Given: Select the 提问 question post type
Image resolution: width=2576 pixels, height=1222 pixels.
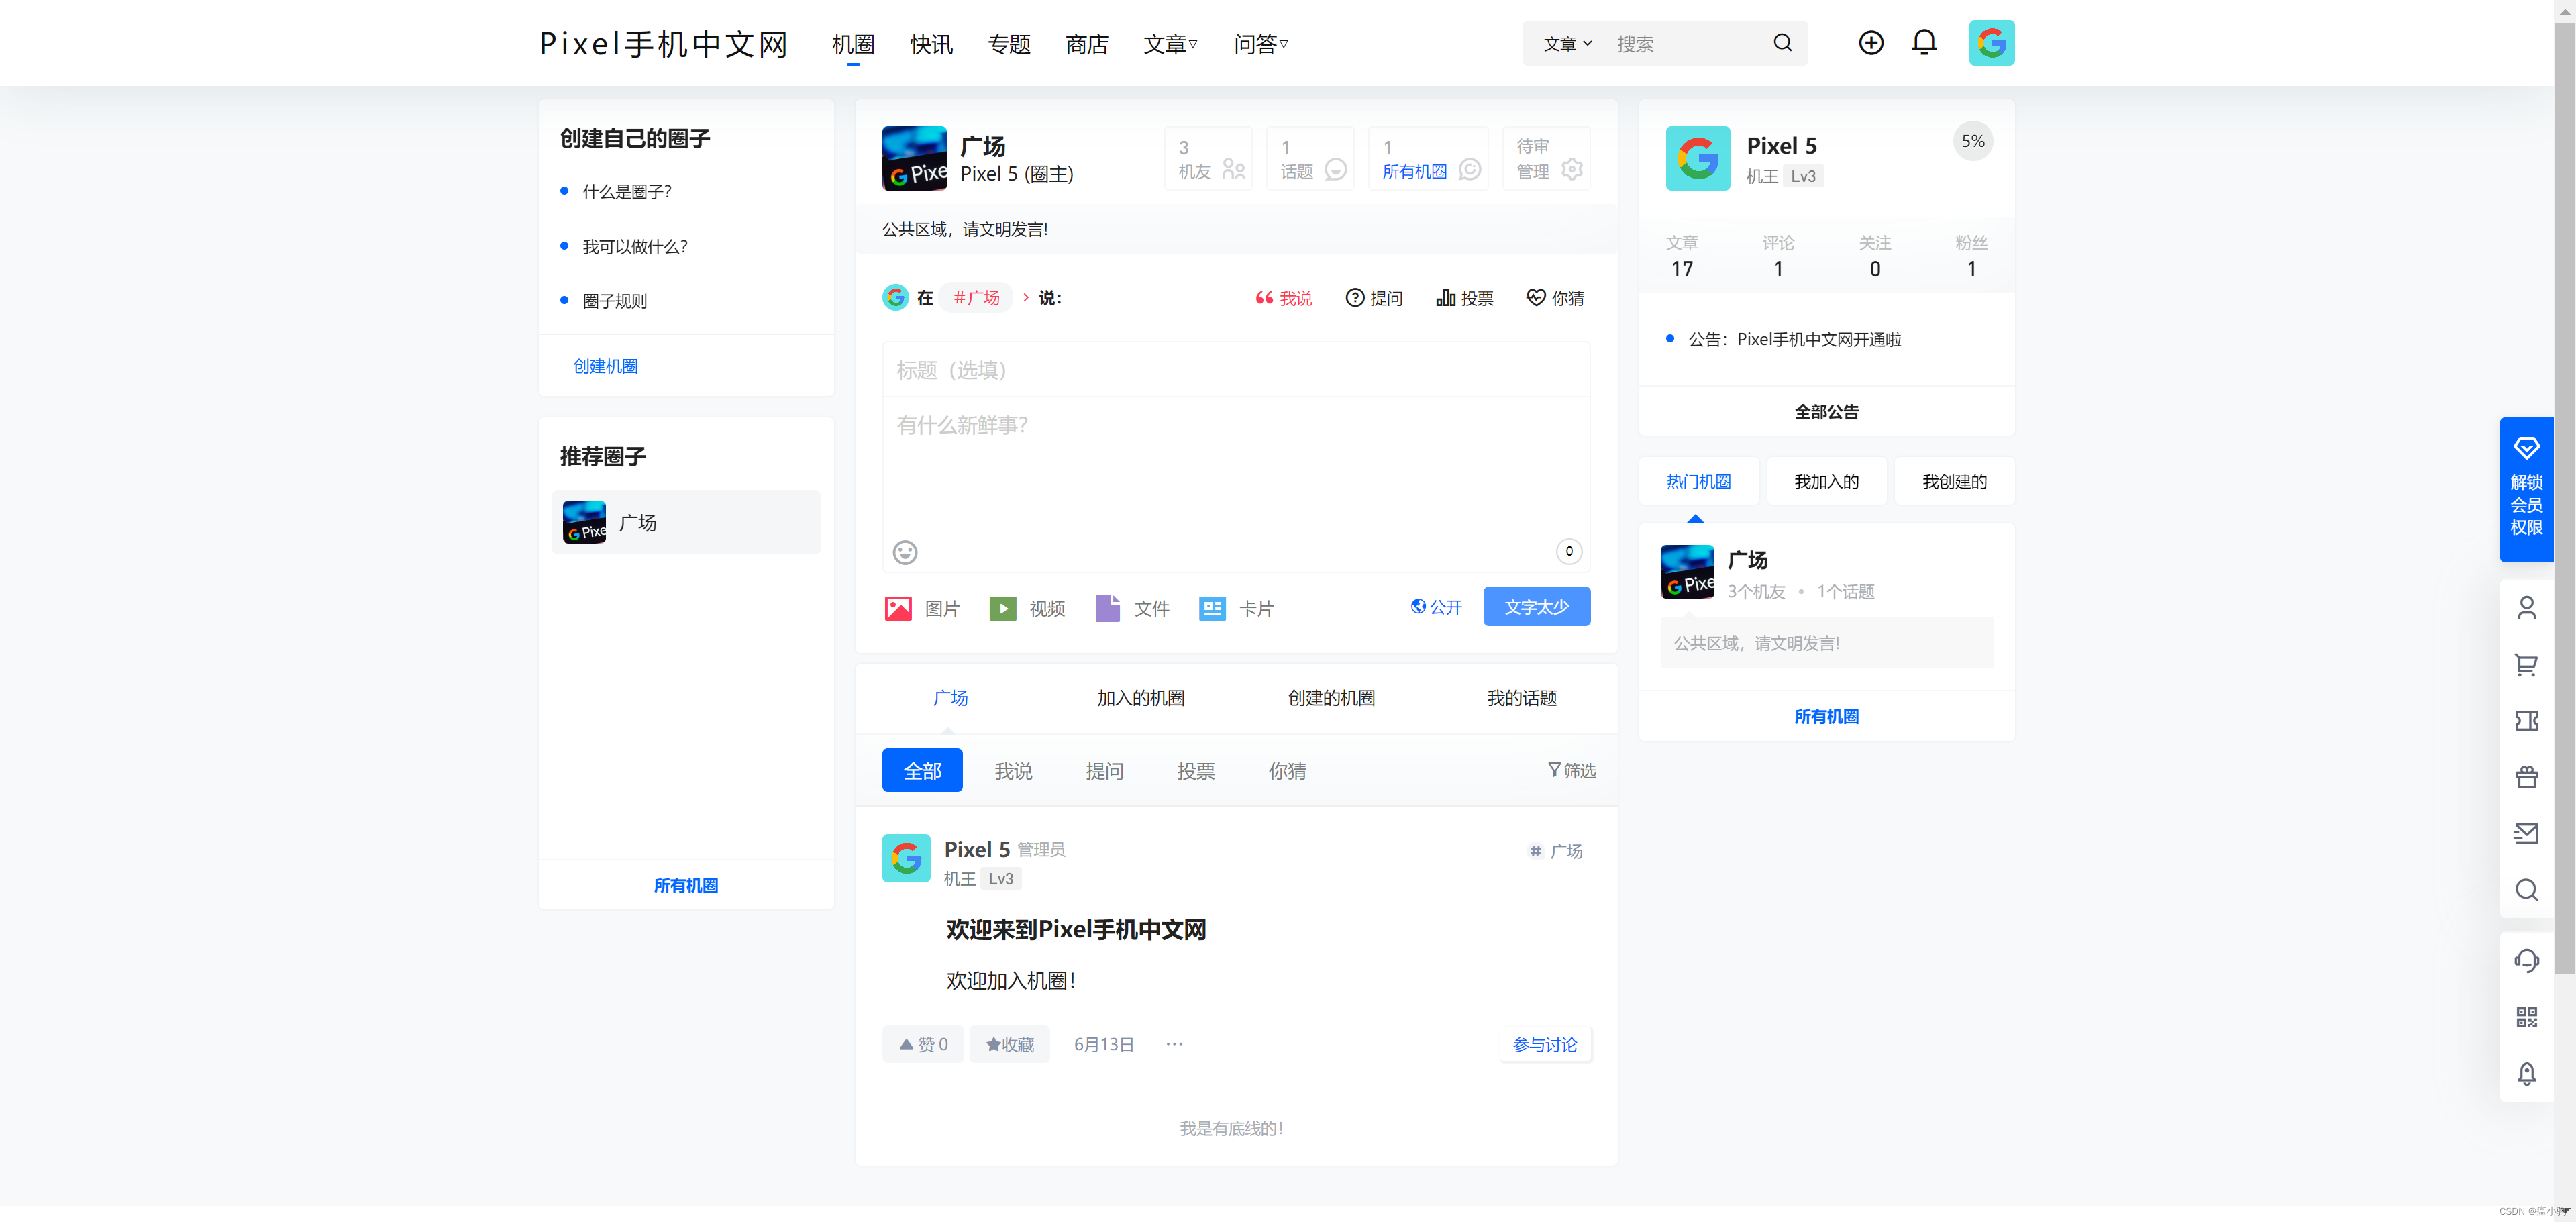Looking at the screenshot, I should coord(1374,298).
